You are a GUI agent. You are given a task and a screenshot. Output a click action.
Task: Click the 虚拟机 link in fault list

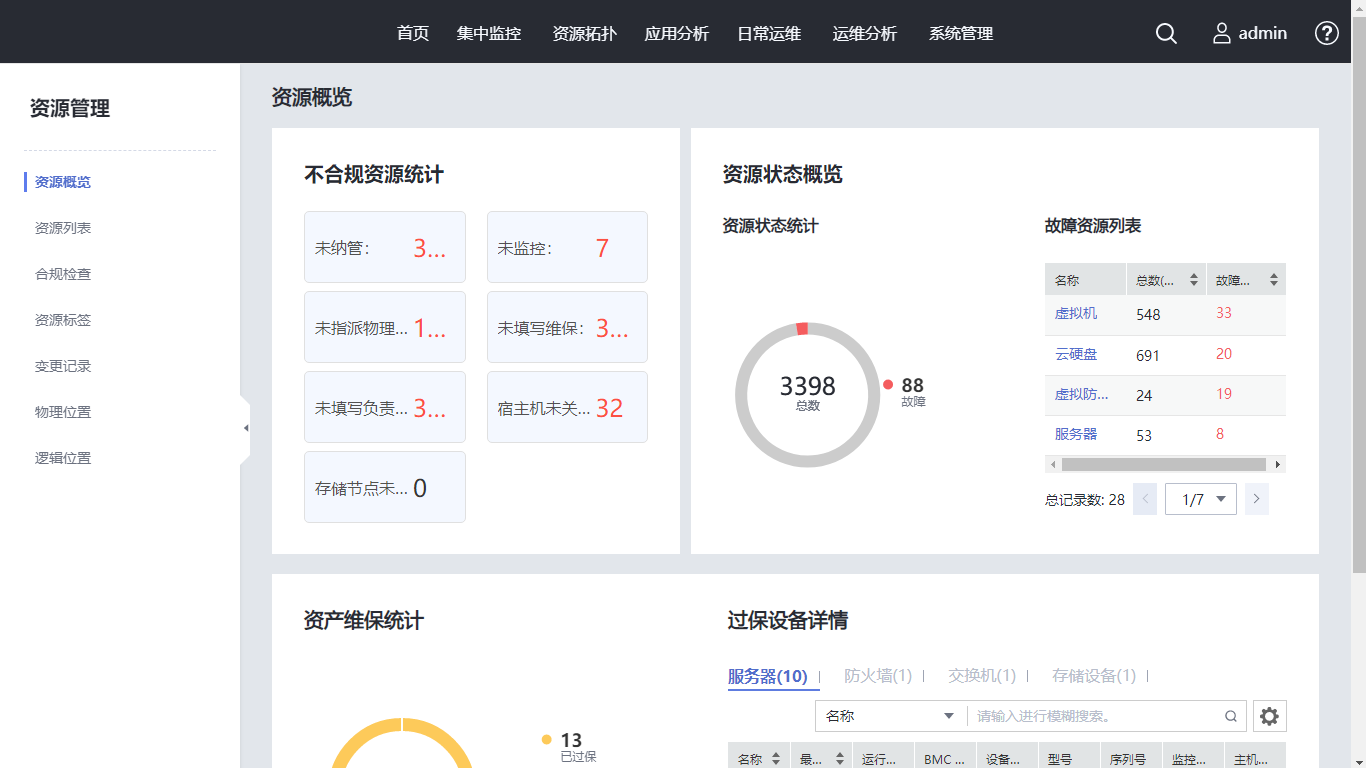pyautogui.click(x=1076, y=313)
